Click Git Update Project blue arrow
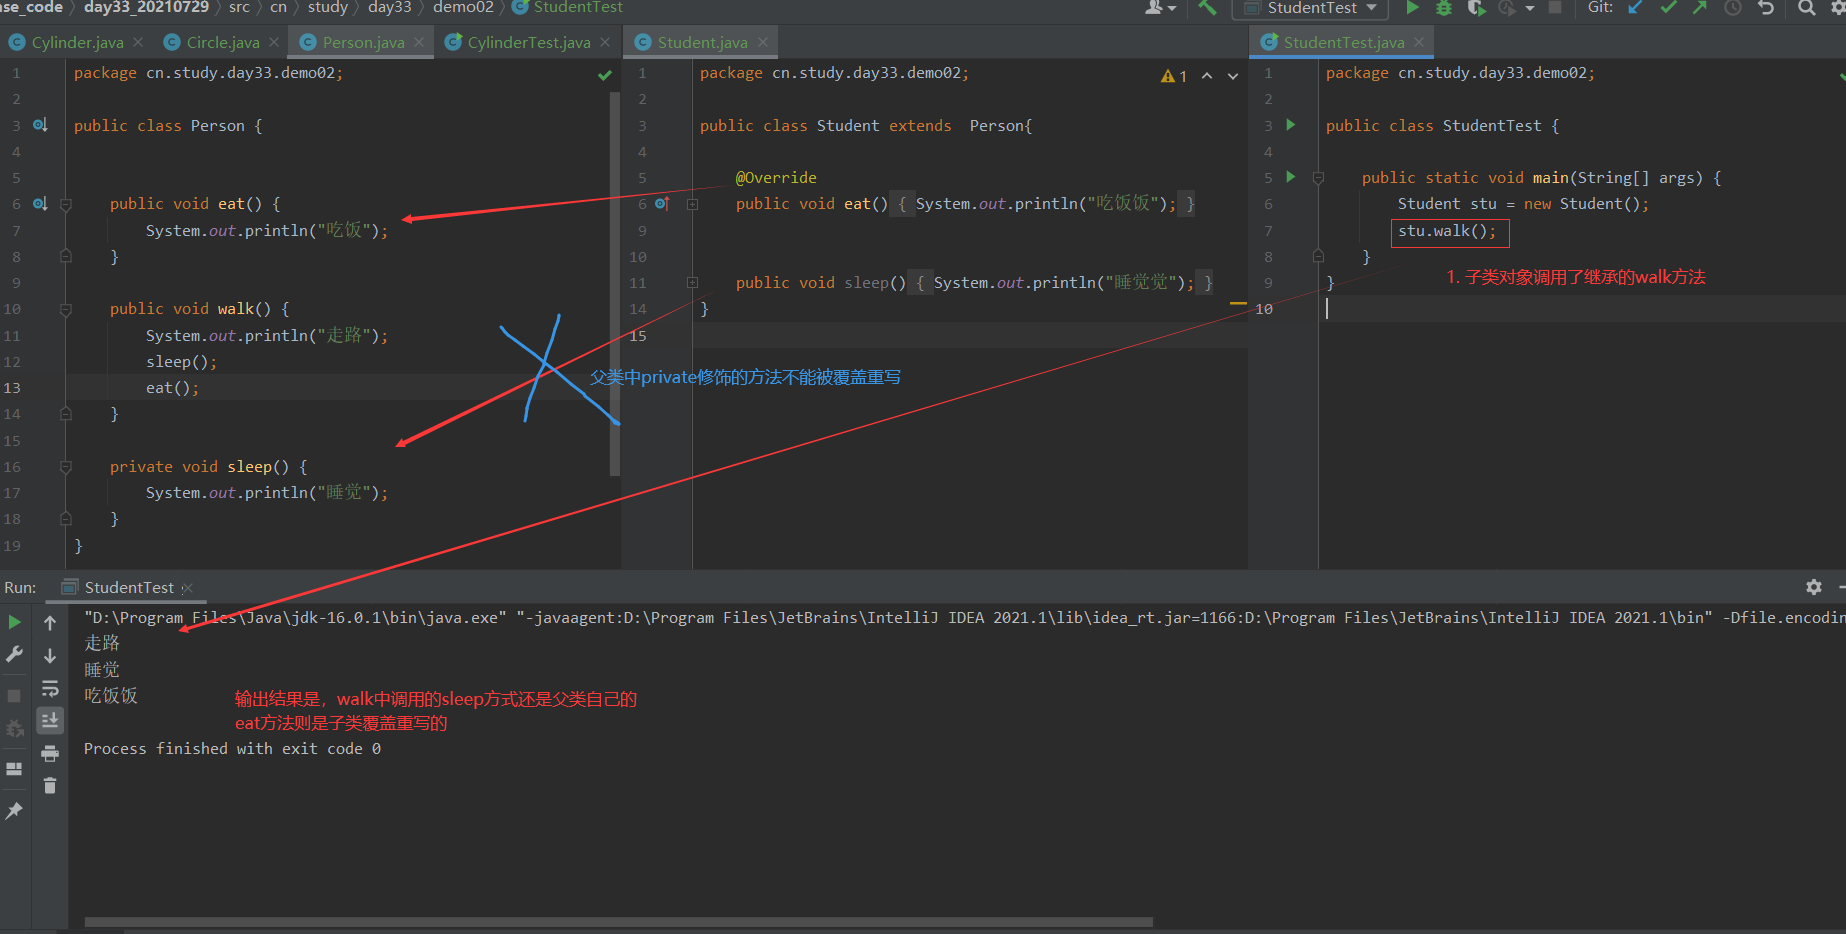This screenshot has height=934, width=1846. click(1636, 8)
